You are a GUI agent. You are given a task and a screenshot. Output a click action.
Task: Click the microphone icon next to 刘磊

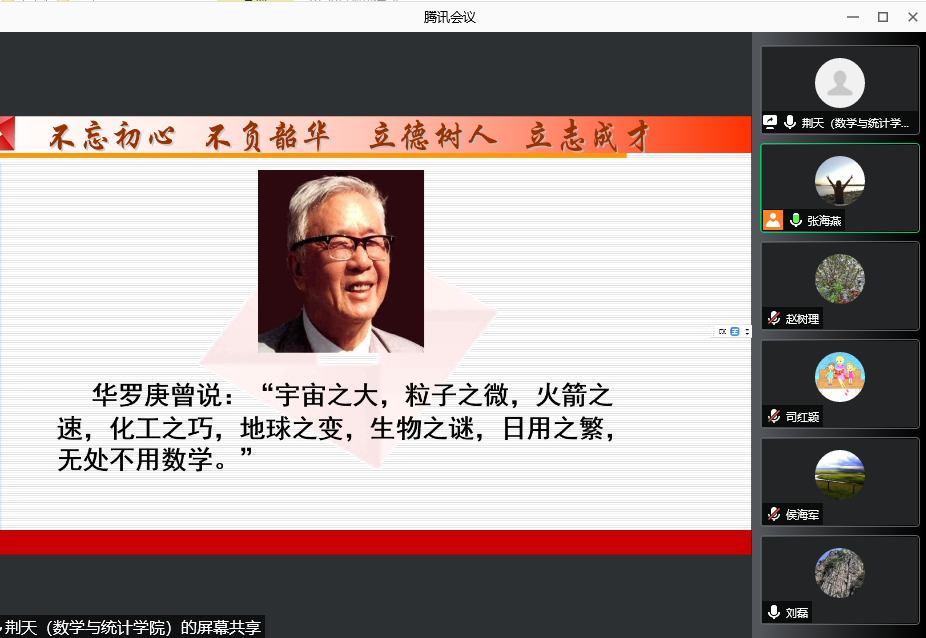[x=773, y=612]
